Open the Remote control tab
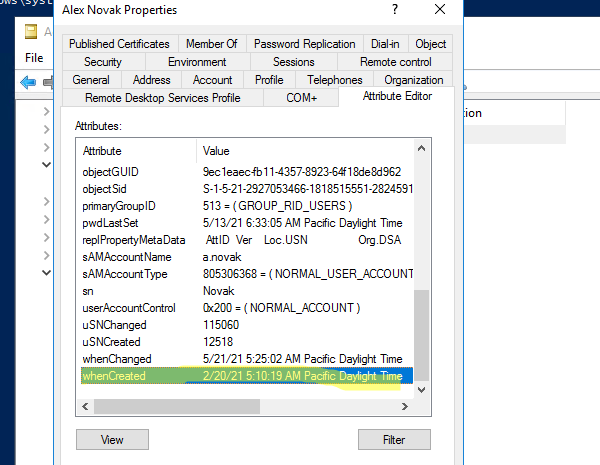The image size is (600, 465). pos(396,62)
